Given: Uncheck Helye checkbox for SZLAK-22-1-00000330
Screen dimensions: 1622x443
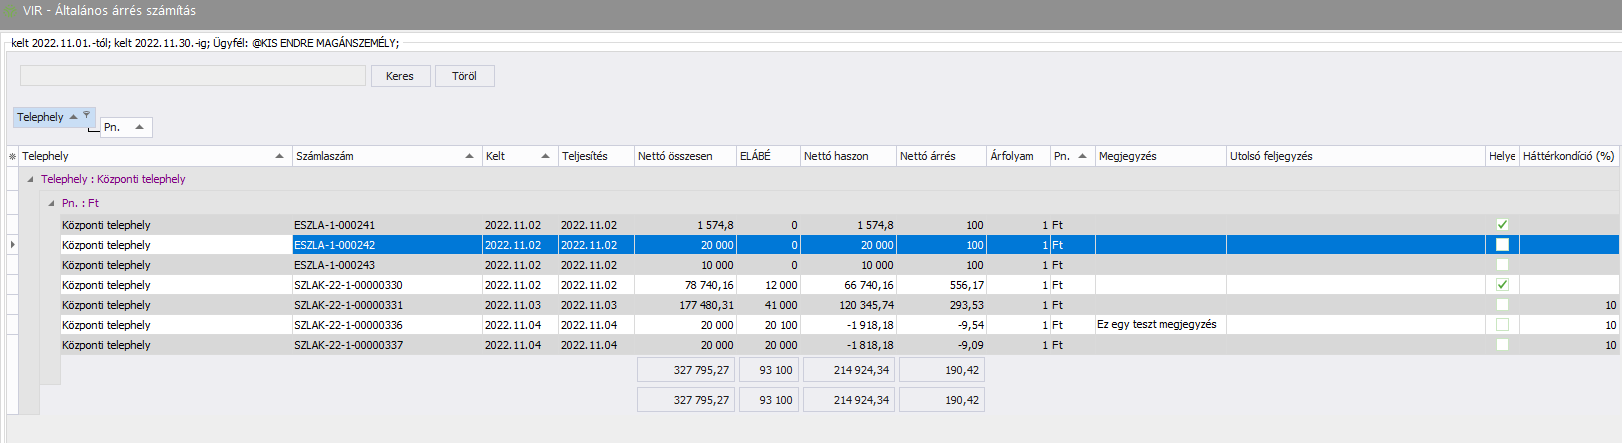Looking at the screenshot, I should (1502, 285).
